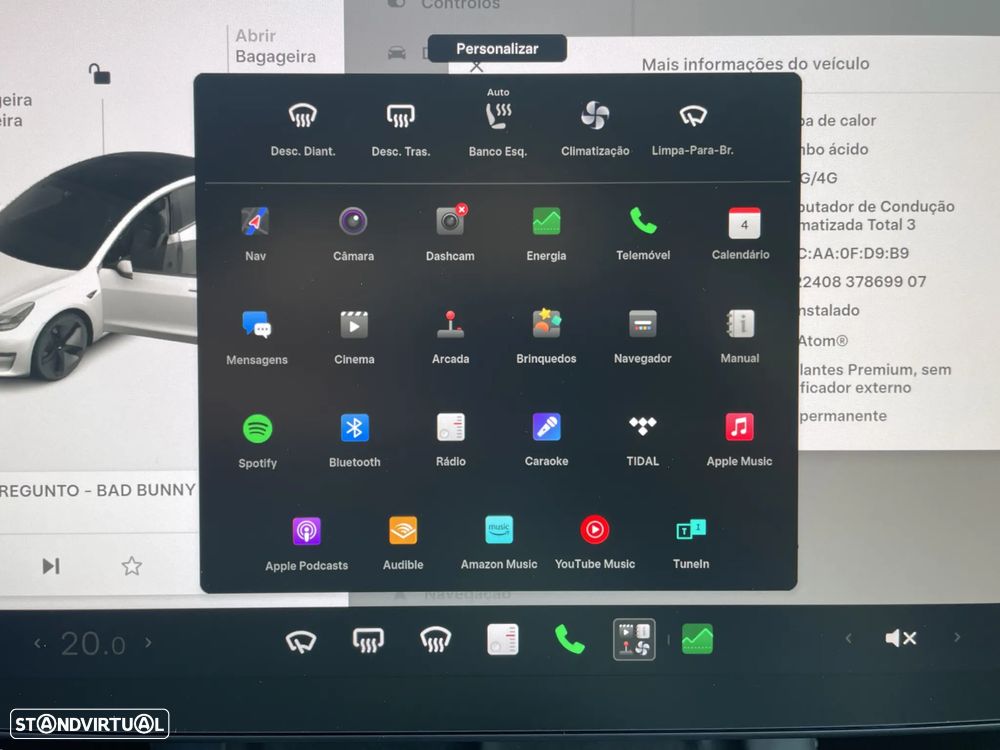Launch TuneIn
The height and width of the screenshot is (750, 1000).
coord(691,542)
